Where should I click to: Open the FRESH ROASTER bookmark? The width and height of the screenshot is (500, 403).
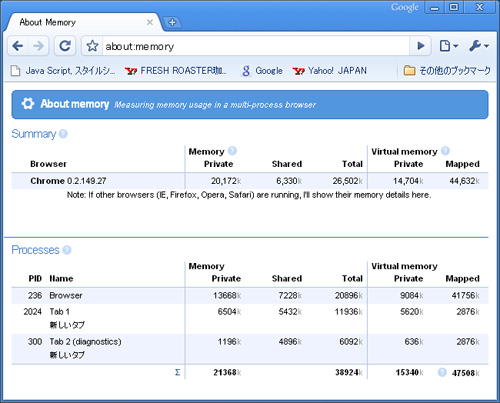(x=176, y=71)
